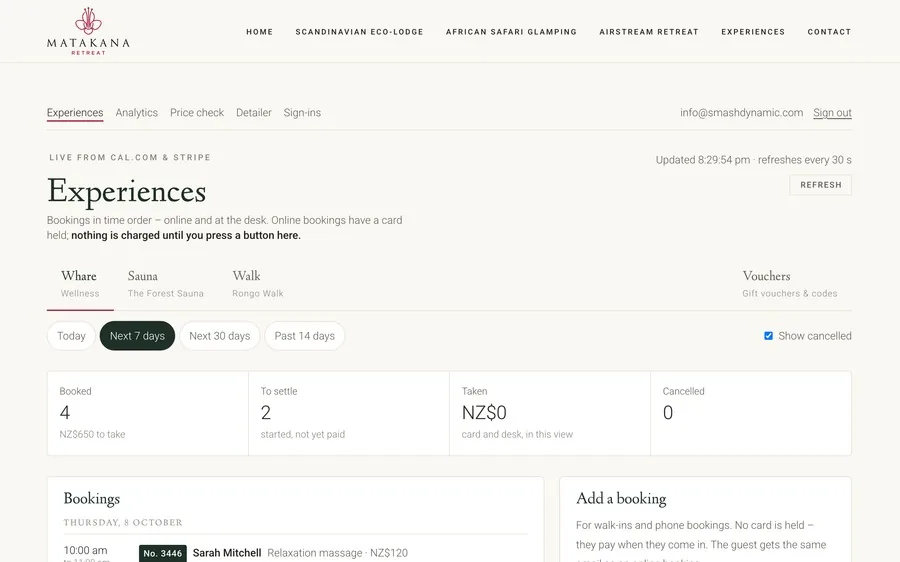The width and height of the screenshot is (900, 562).
Task: Open the Experiences nav link in header
Action: coord(753,32)
